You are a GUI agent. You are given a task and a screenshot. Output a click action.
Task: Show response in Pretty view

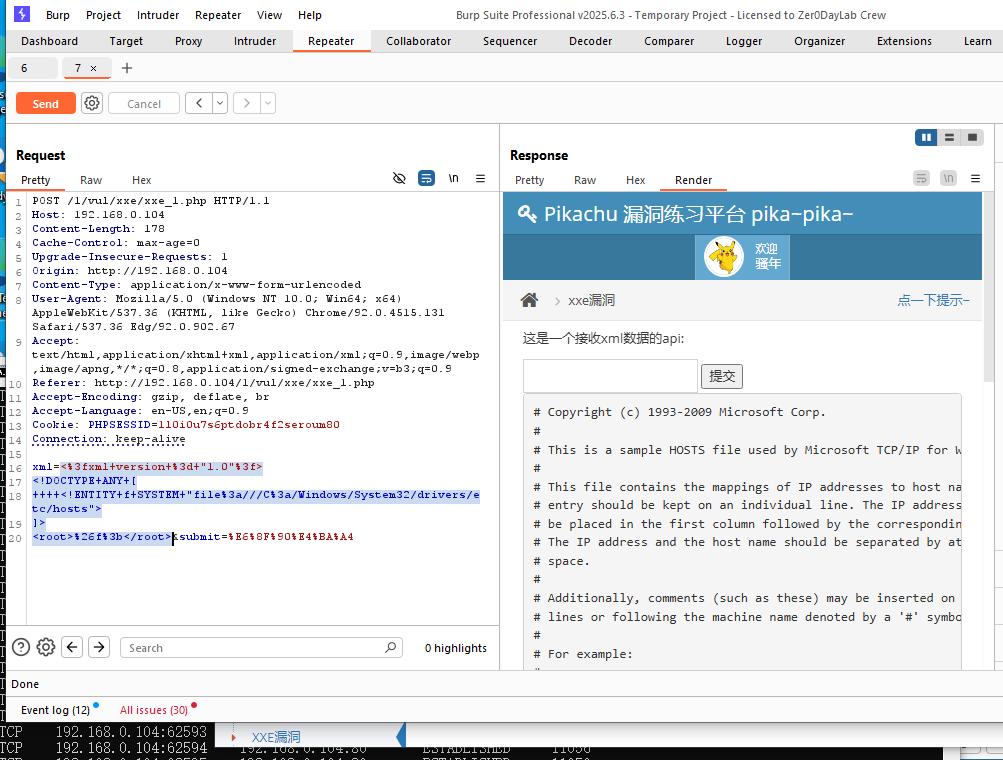click(530, 180)
